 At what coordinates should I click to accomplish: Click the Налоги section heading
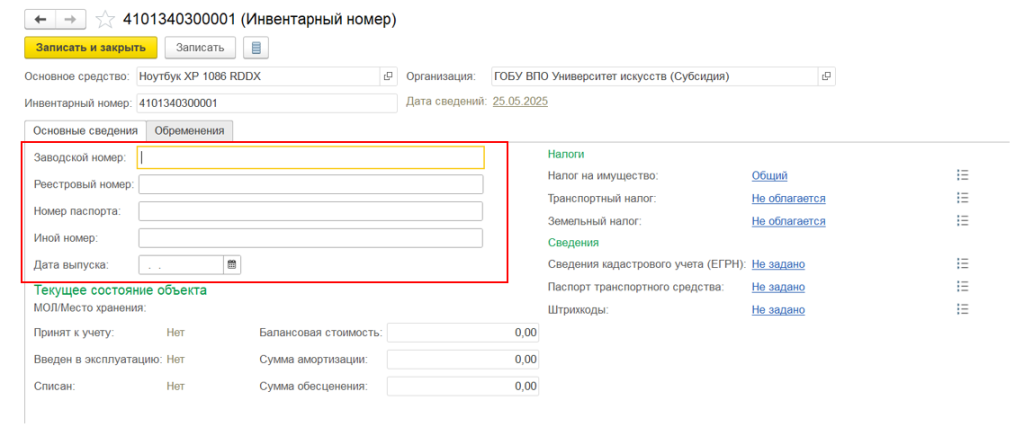coord(566,154)
